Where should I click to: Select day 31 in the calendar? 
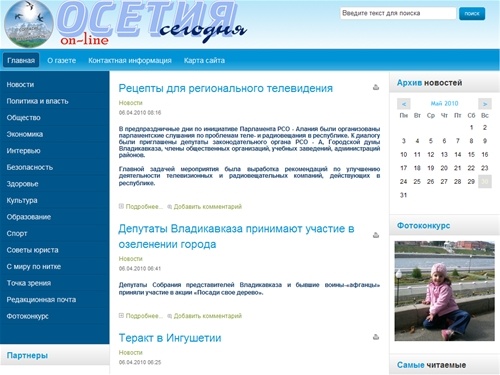[403, 195]
